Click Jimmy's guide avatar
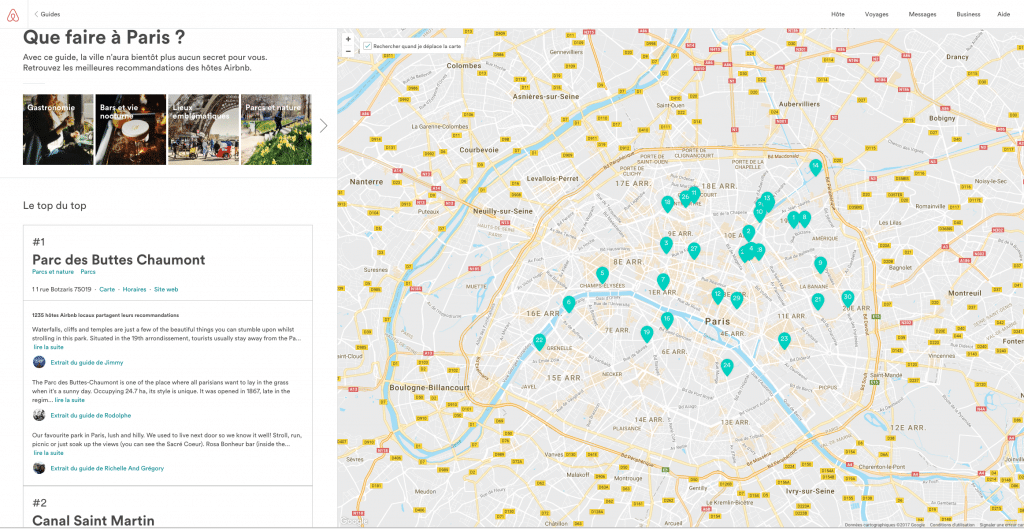This screenshot has height=529, width=1024. [39, 362]
